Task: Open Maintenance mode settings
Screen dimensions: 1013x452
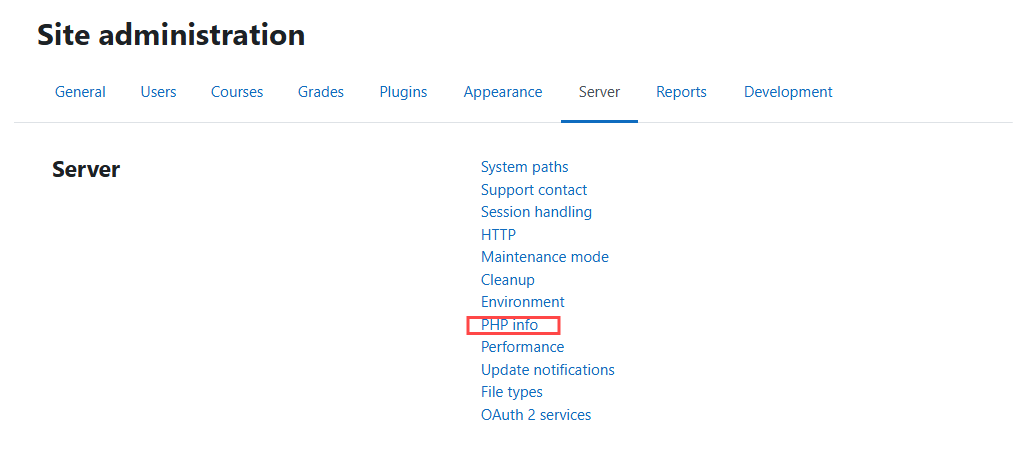Action: pos(545,257)
